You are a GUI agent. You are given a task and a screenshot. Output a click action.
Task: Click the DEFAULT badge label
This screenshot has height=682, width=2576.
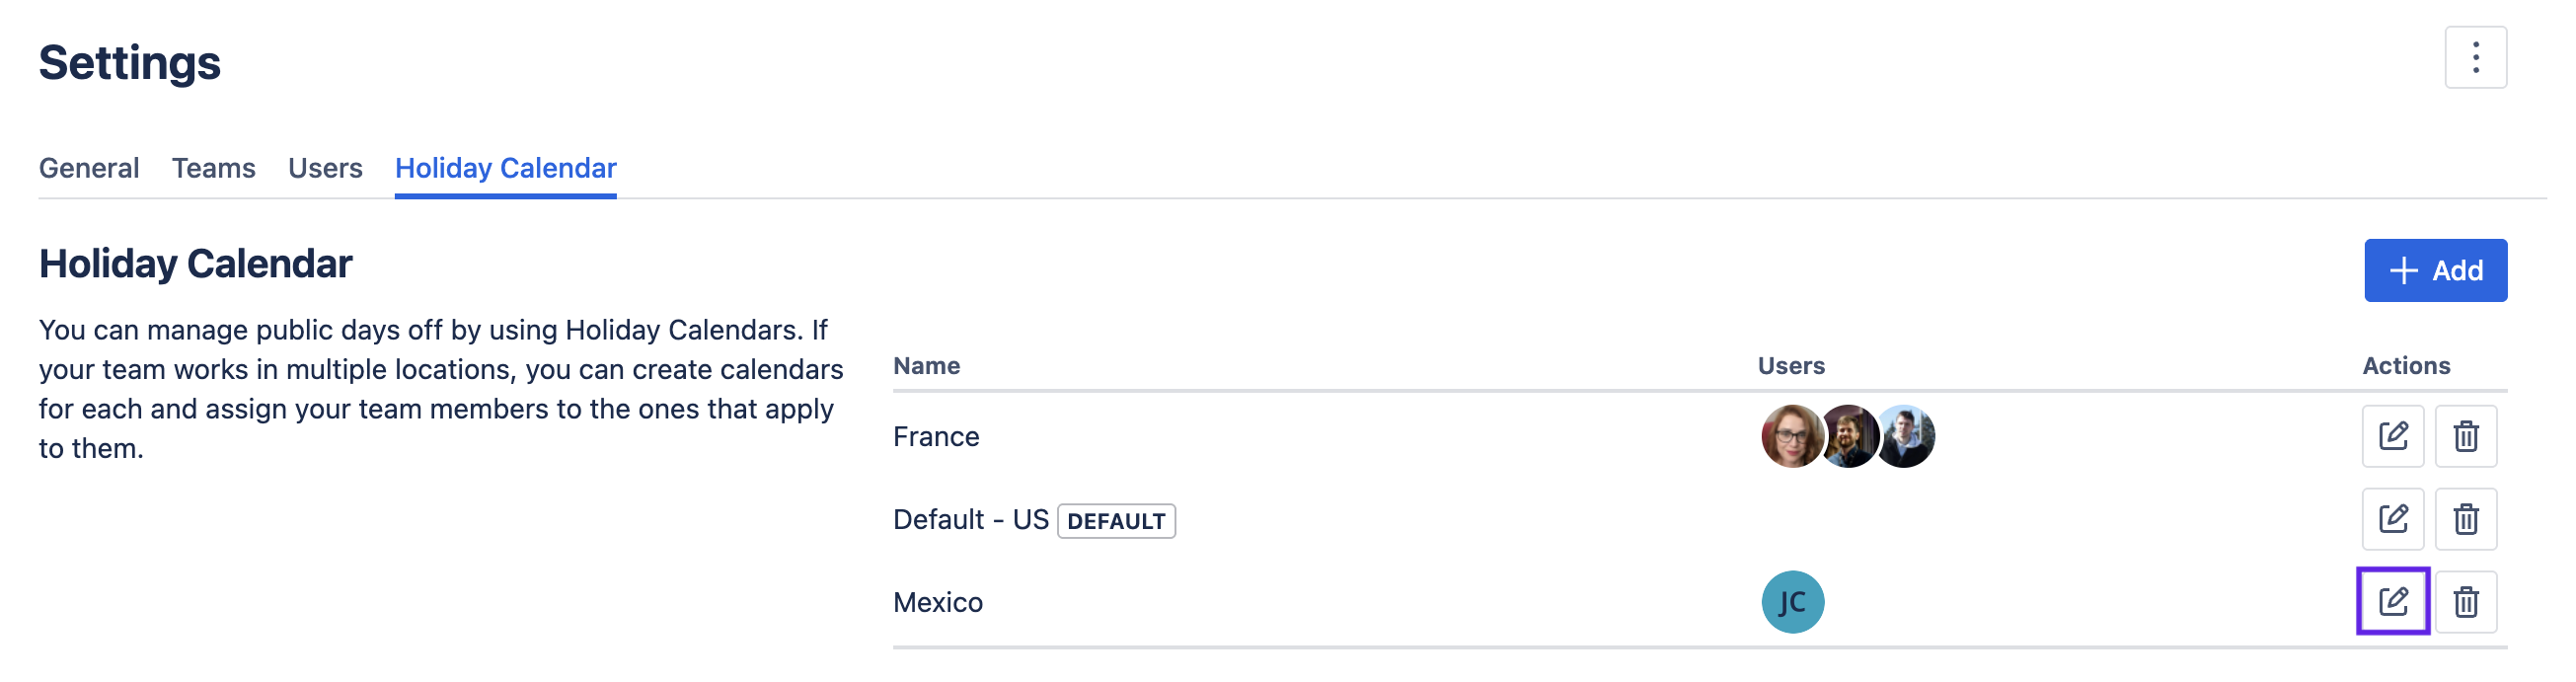(x=1116, y=521)
